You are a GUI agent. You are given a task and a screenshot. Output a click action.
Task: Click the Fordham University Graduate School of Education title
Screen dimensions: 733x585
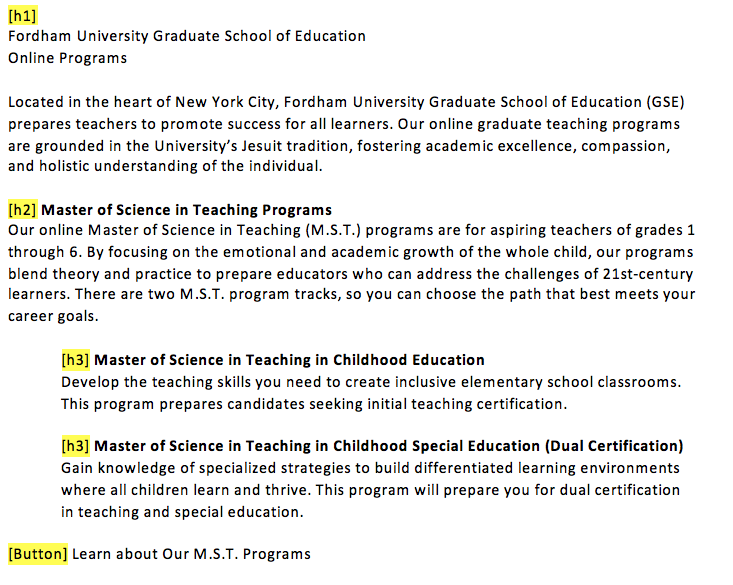click(x=187, y=36)
